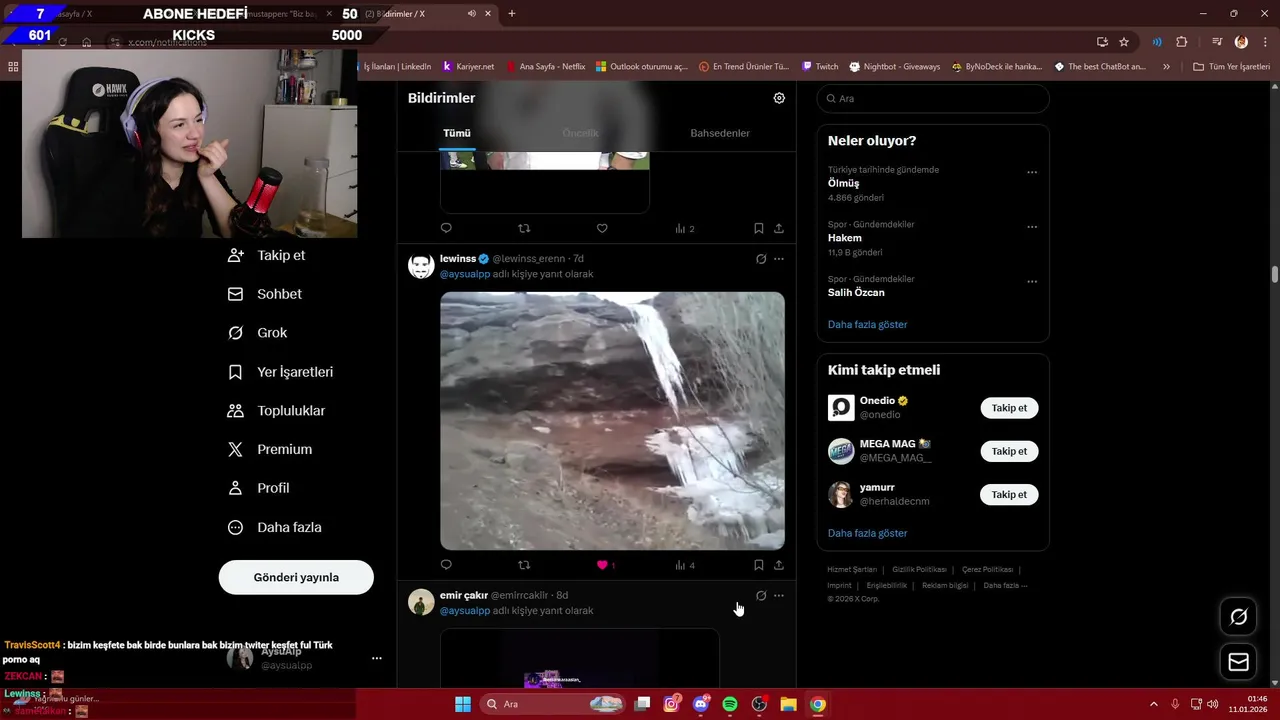
Task: Repost the post showing 2 views
Action: click(x=524, y=228)
